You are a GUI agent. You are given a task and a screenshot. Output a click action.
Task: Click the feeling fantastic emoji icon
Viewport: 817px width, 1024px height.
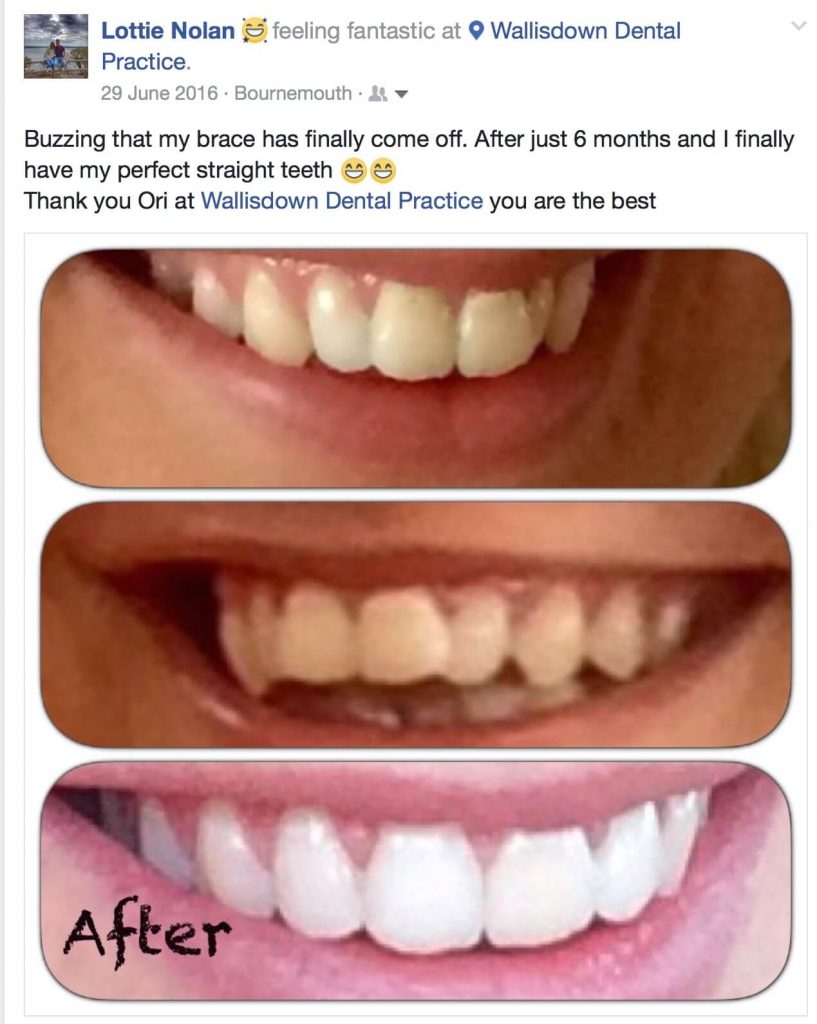click(255, 31)
